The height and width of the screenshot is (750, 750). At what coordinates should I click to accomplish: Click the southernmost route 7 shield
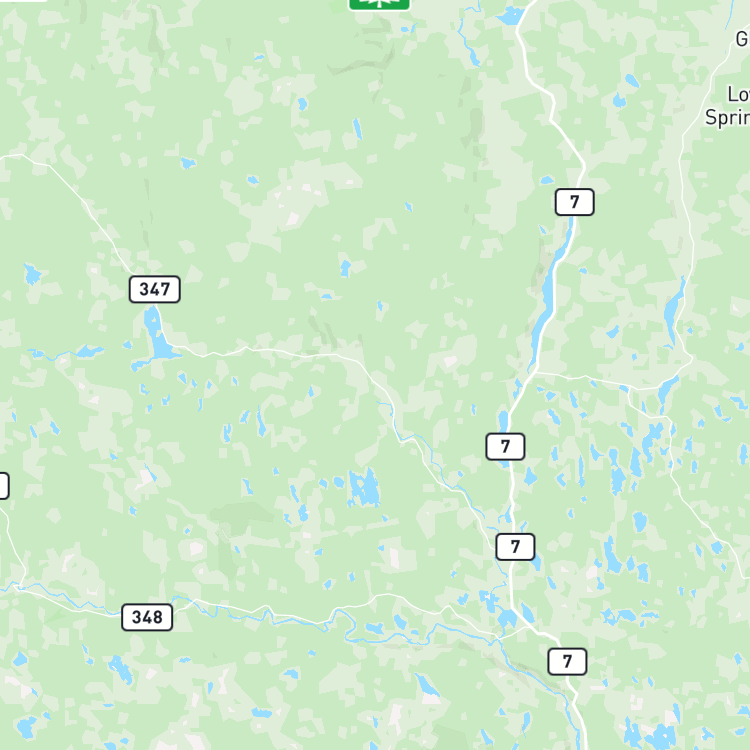(567, 662)
